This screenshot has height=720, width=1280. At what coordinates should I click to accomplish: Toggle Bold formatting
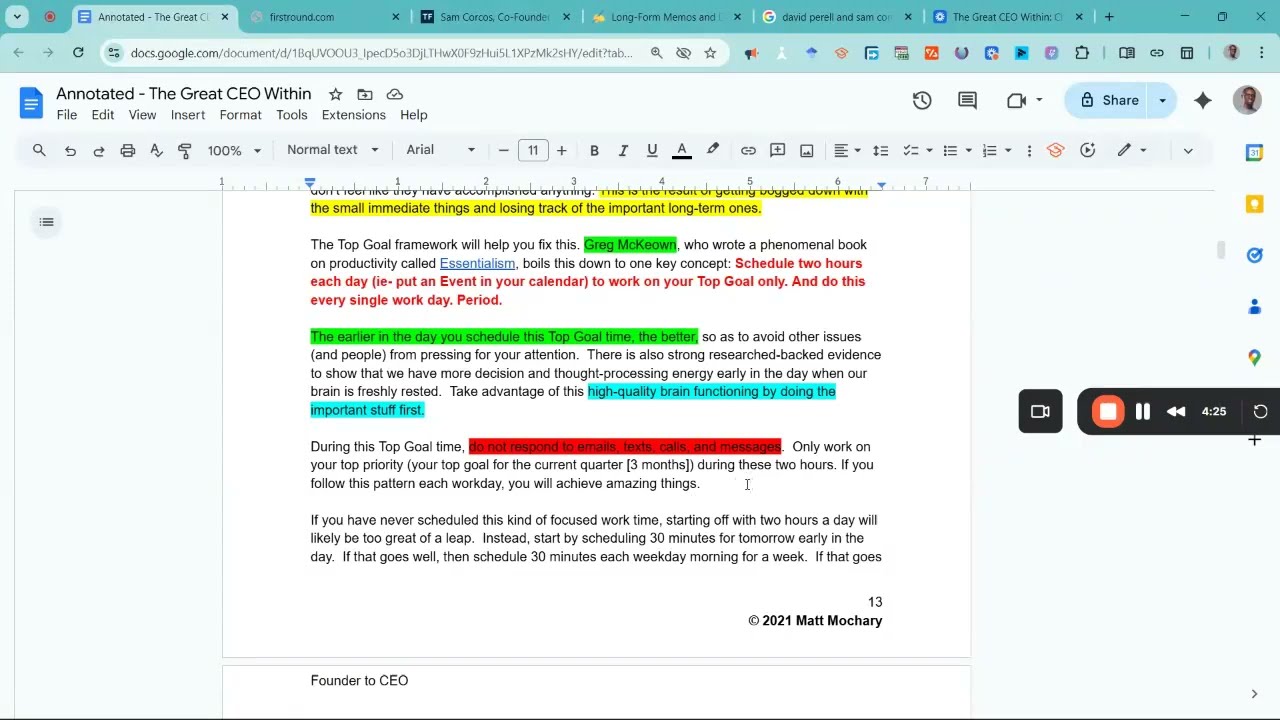click(594, 150)
